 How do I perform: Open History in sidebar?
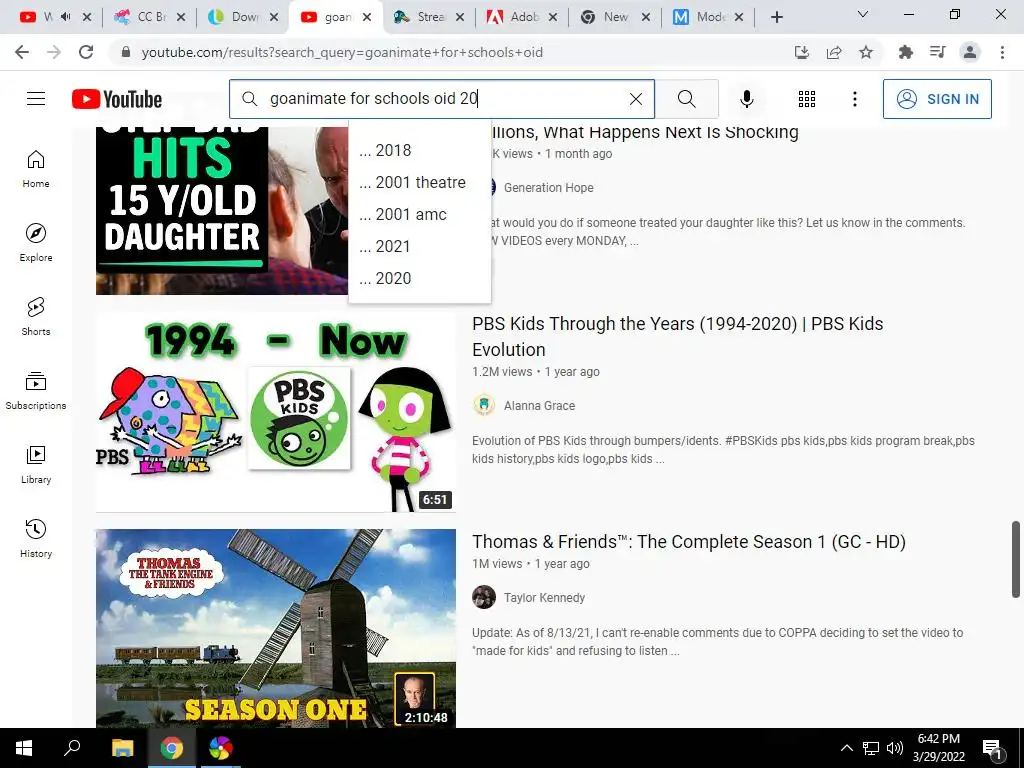click(x=36, y=537)
